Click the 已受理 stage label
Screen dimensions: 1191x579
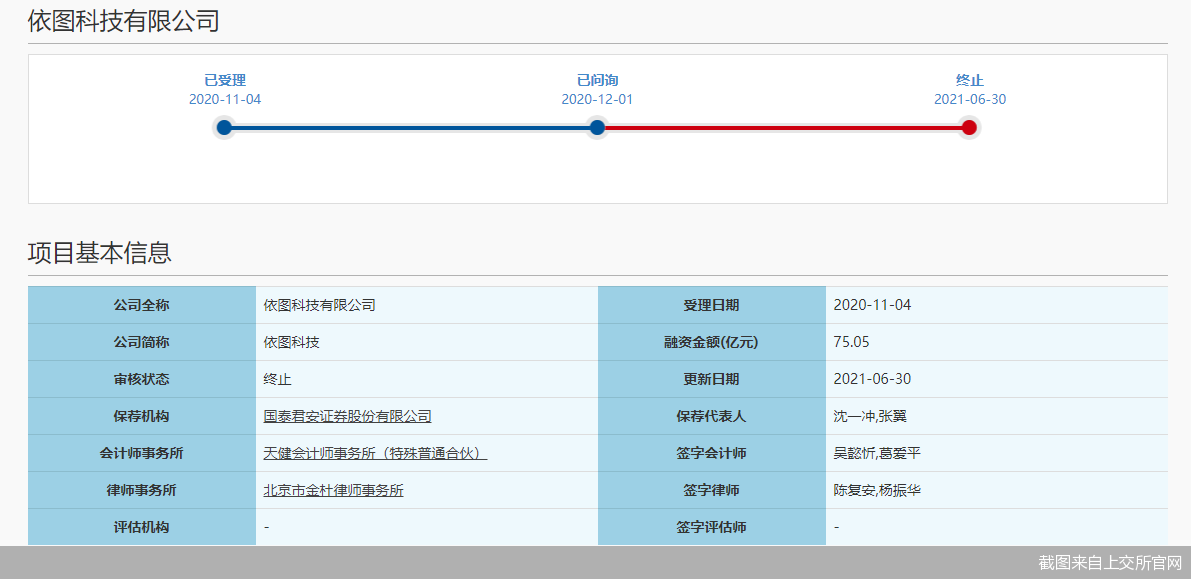click(x=225, y=81)
